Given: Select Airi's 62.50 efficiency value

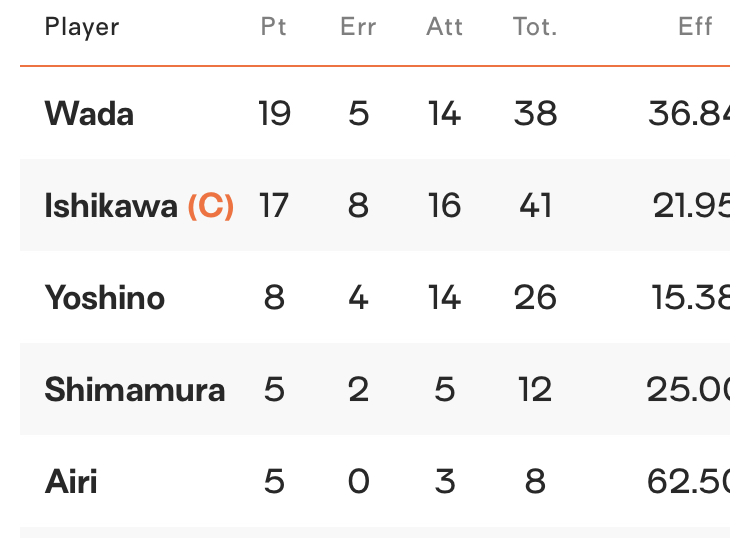Looking at the screenshot, I should point(688,481).
